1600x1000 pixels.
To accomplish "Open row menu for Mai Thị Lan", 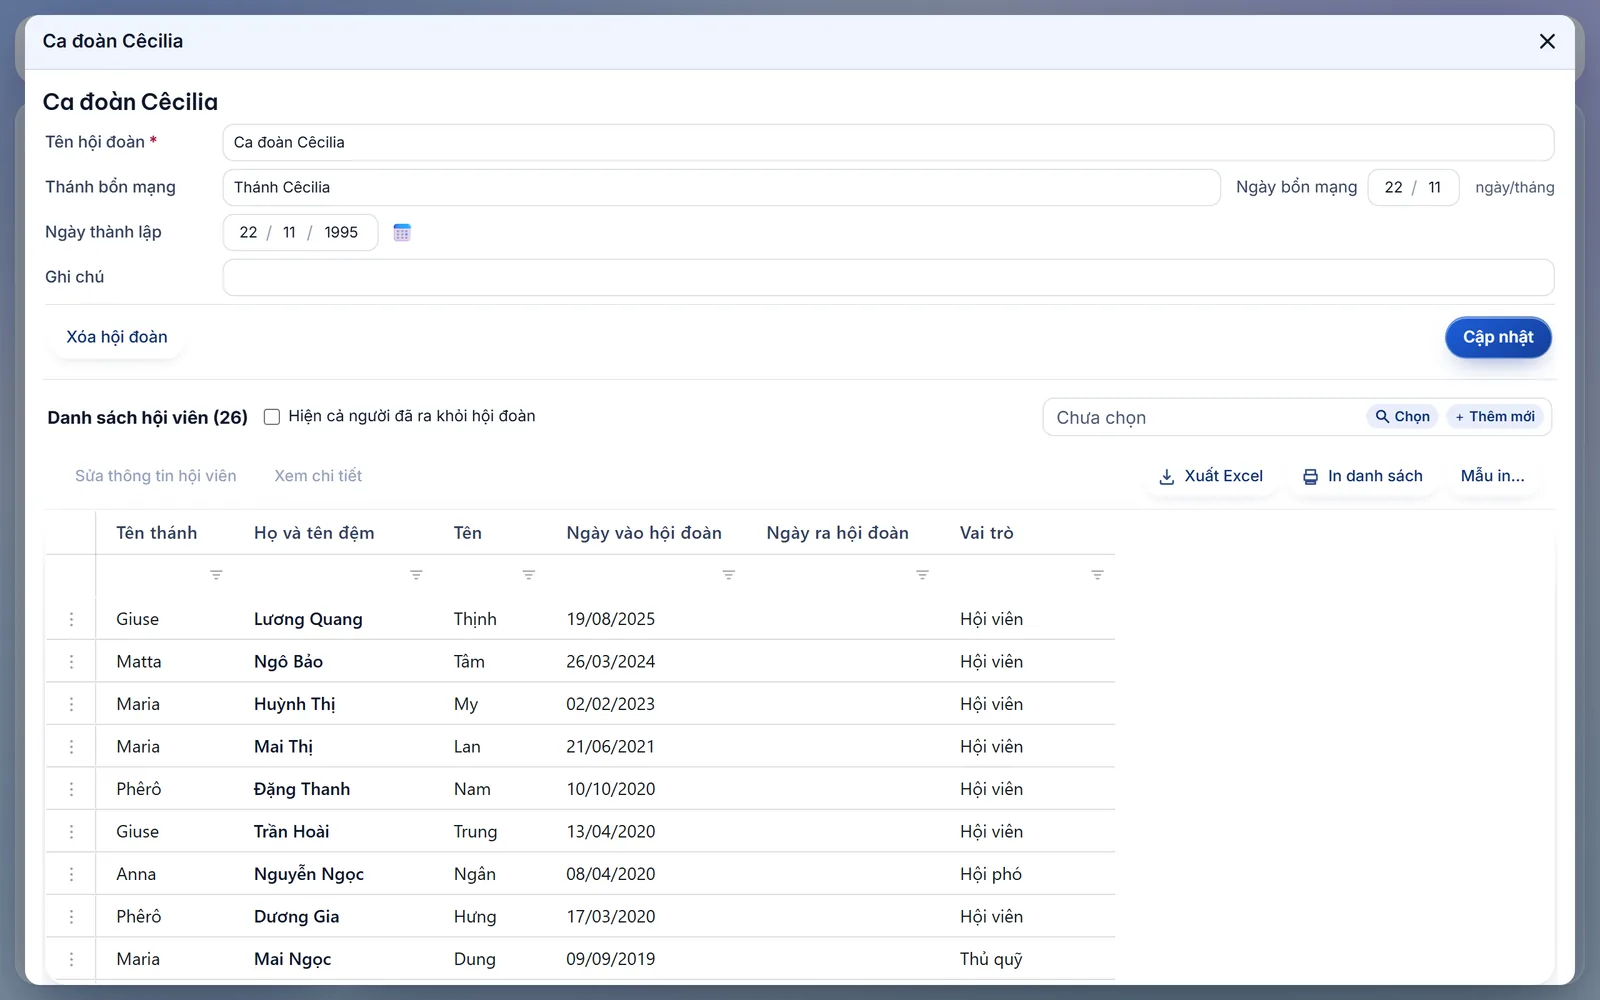I will 71,747.
